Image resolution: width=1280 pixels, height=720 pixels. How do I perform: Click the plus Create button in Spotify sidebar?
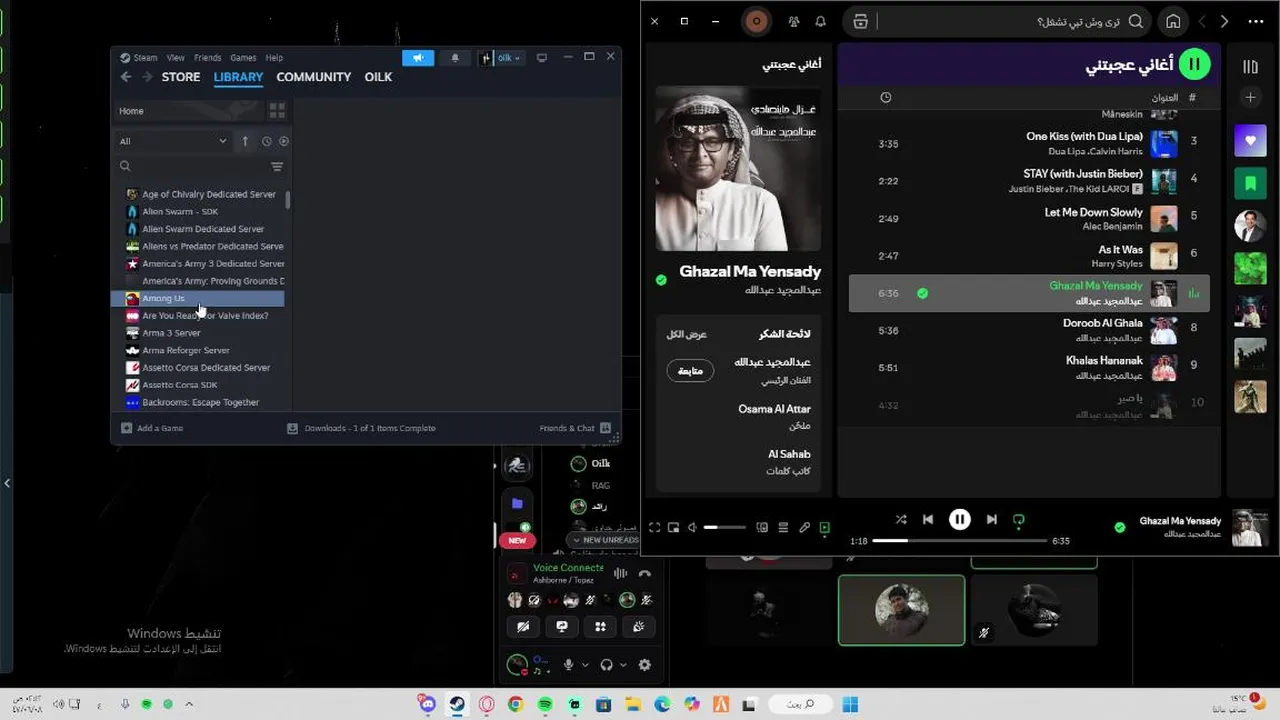click(1250, 97)
